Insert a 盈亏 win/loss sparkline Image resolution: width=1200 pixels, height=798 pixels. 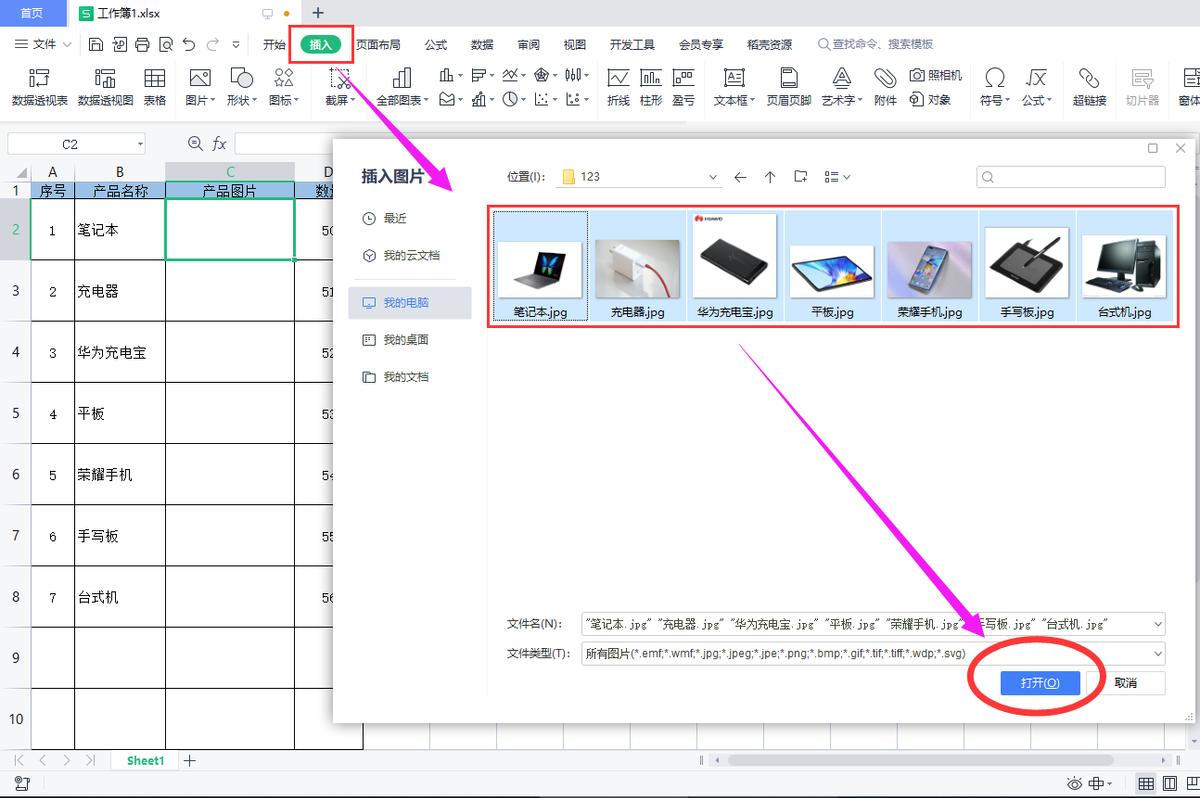pyautogui.click(x=683, y=88)
